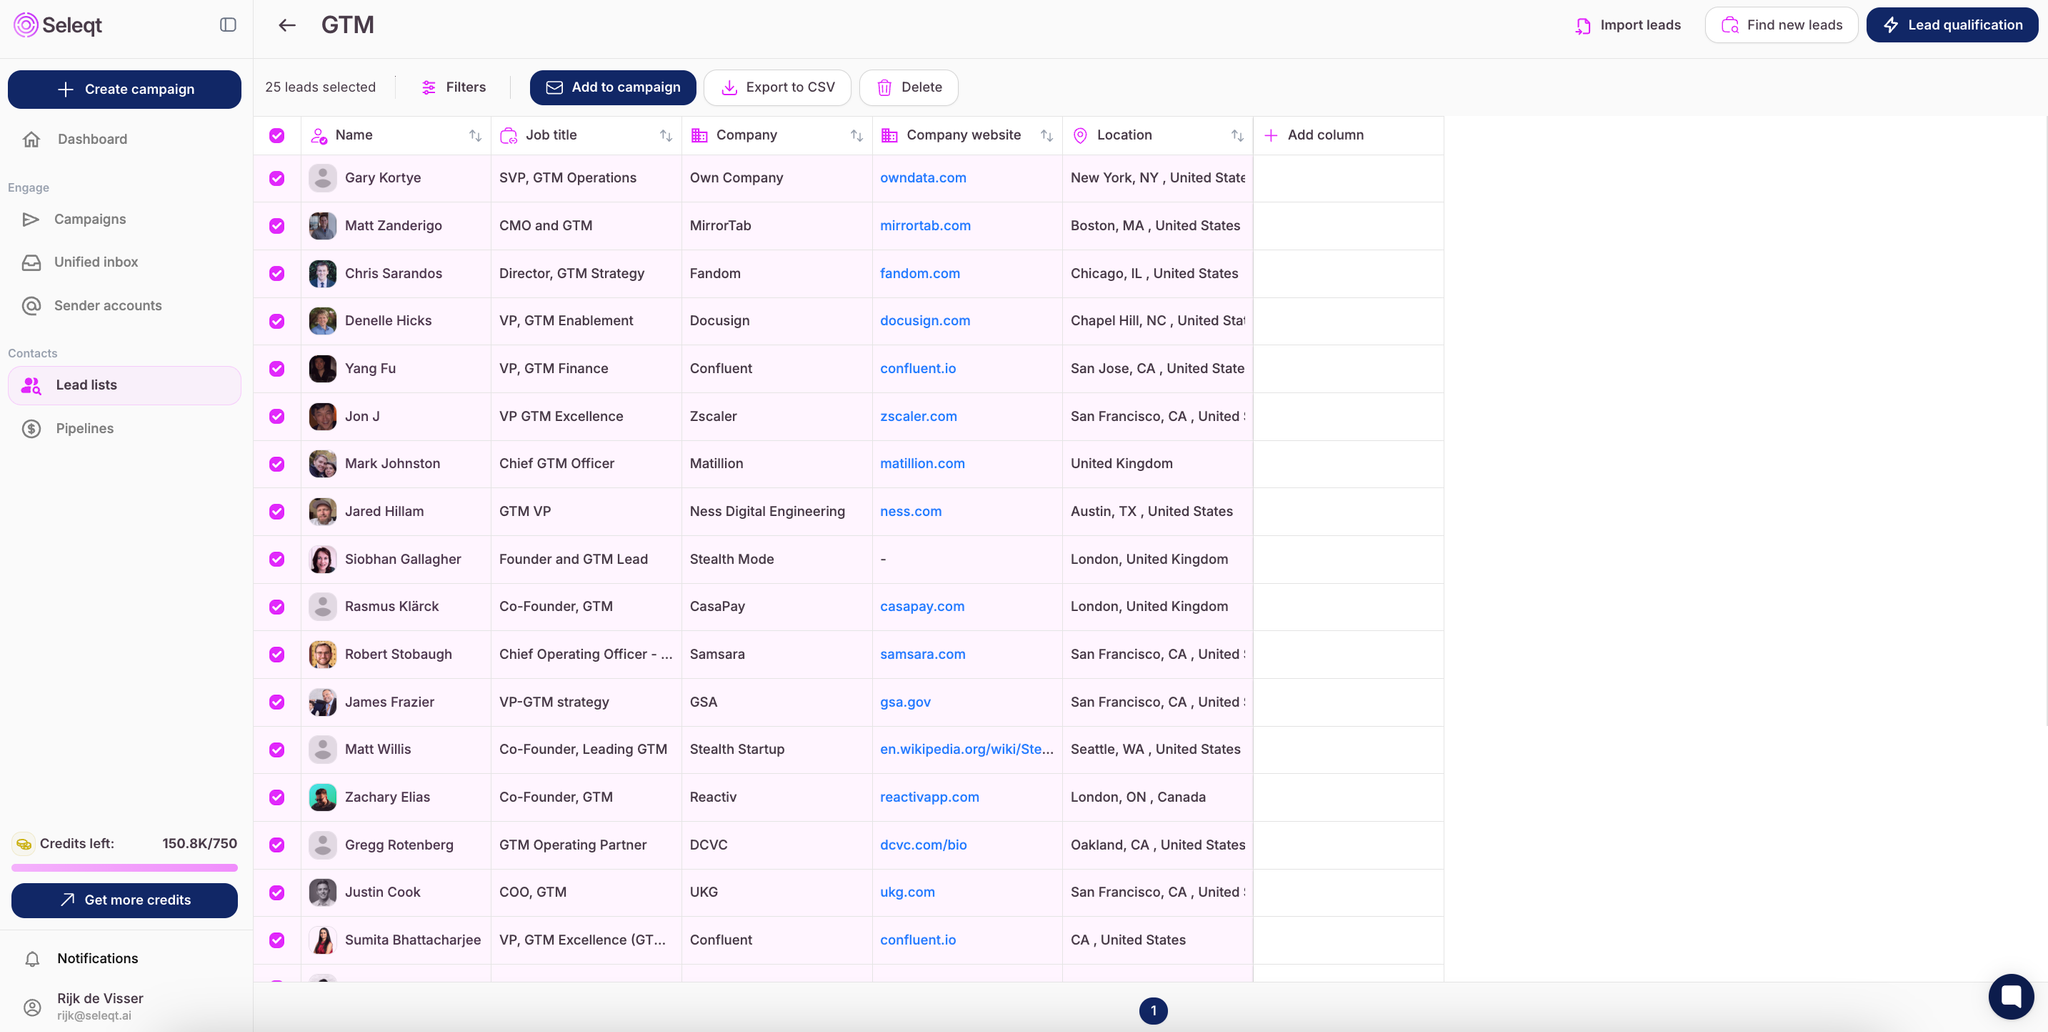Open the docusign.com website link
Image resolution: width=2048 pixels, height=1032 pixels.
click(x=925, y=321)
